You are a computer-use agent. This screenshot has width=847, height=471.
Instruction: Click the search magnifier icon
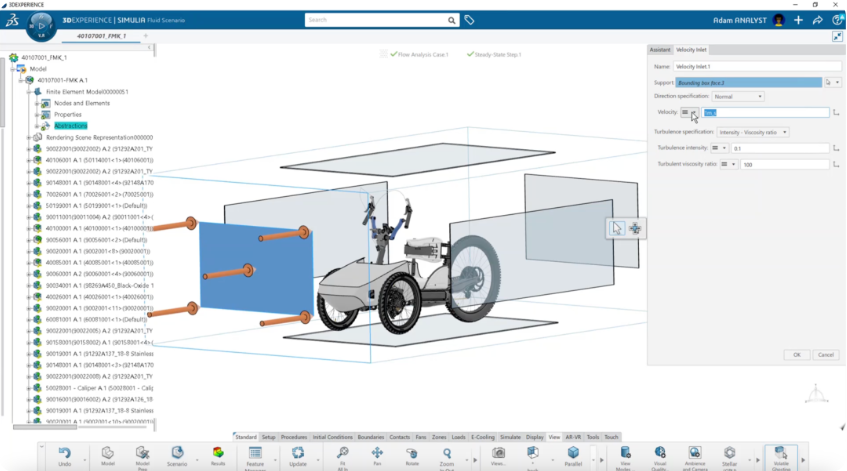(451, 20)
